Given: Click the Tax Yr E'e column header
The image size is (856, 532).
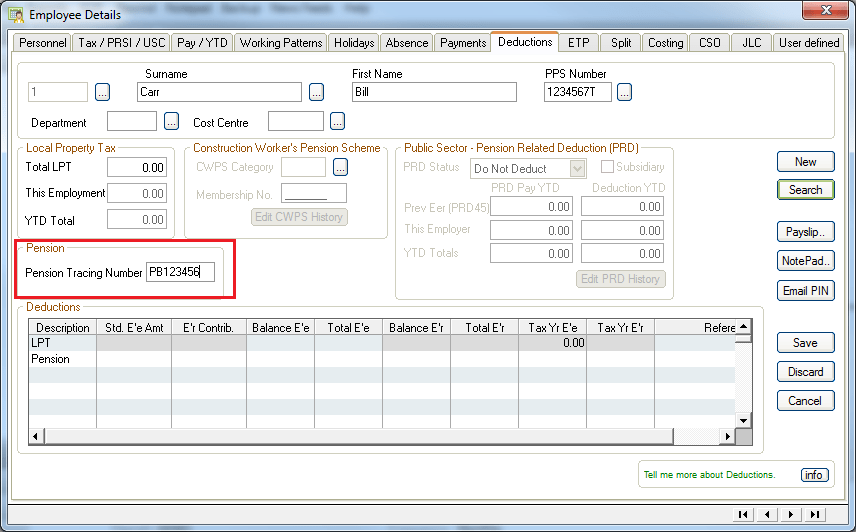Looking at the screenshot, I should [x=552, y=327].
